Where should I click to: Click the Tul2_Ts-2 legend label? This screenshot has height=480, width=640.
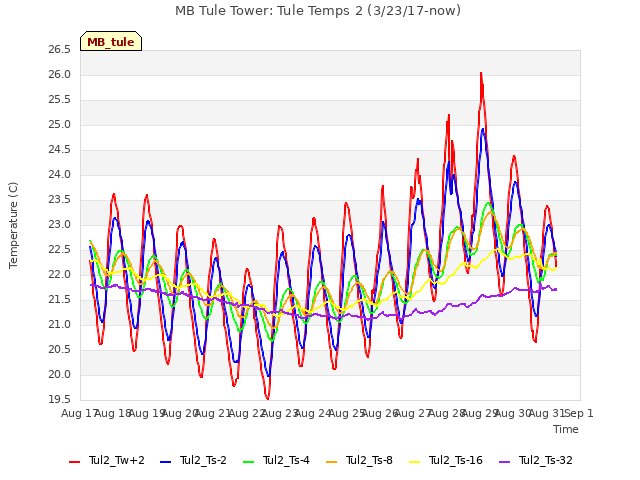pyautogui.click(x=203, y=460)
